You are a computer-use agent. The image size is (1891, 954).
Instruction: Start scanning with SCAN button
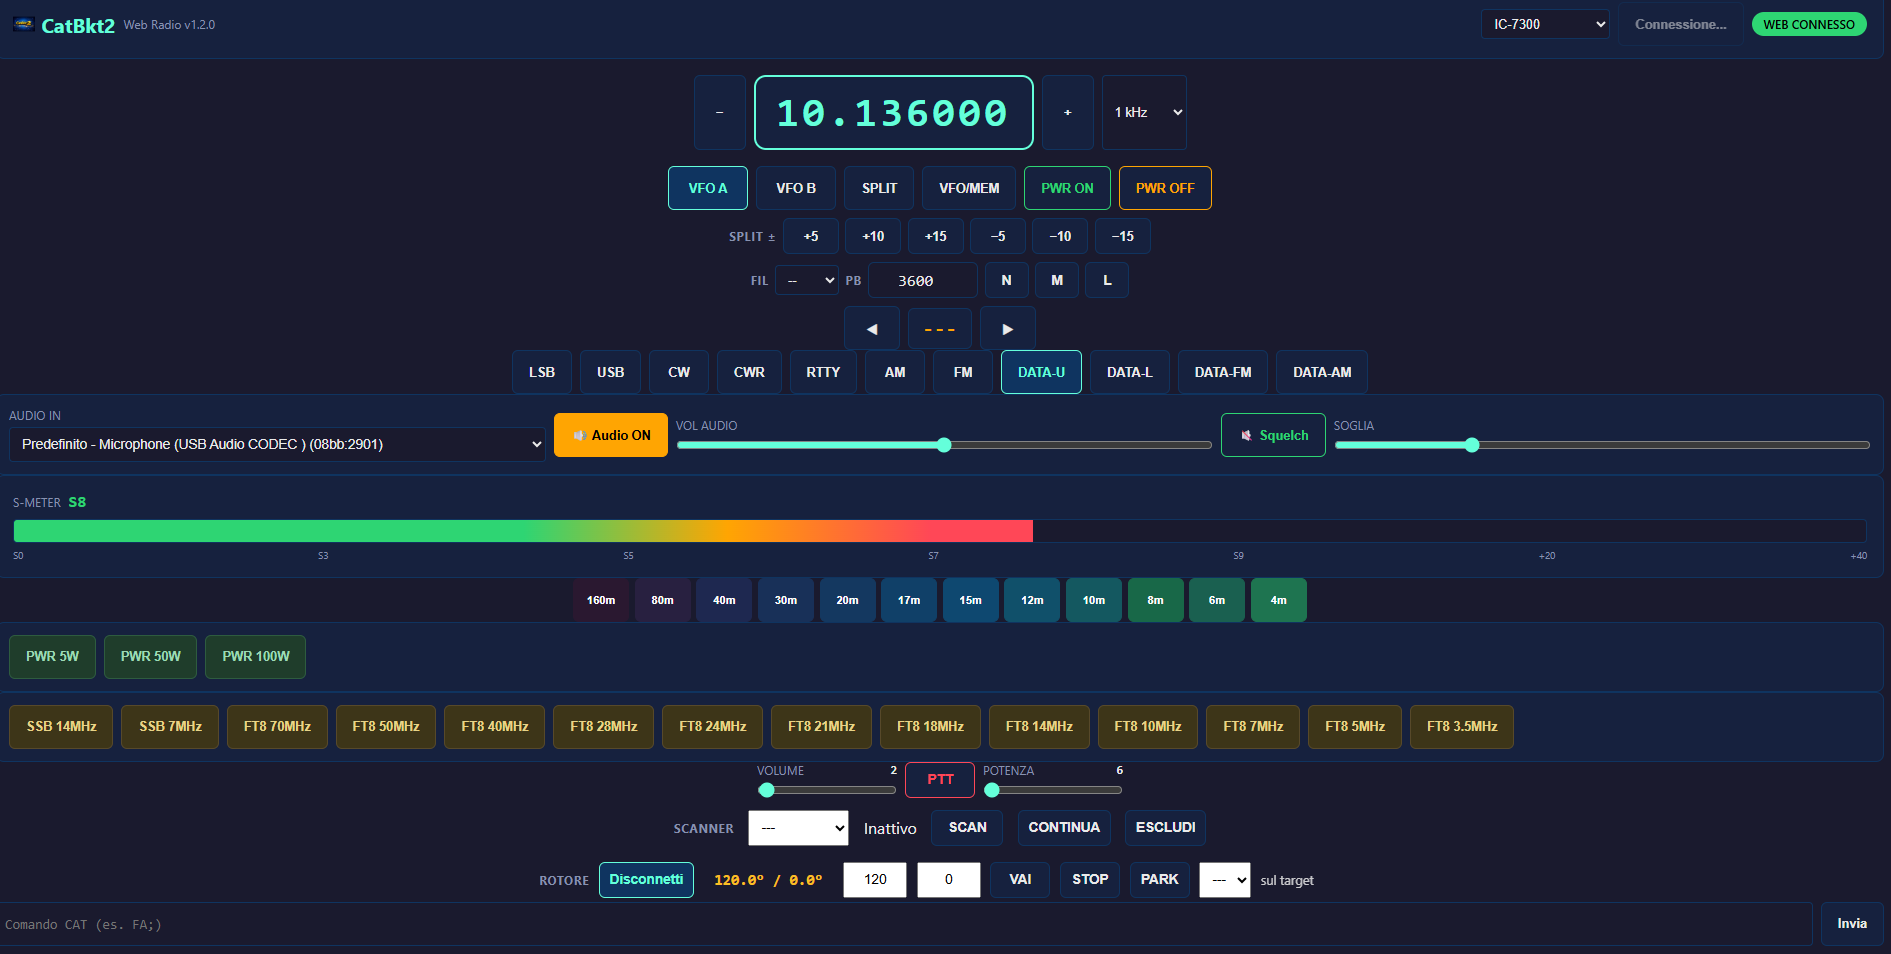pyautogui.click(x=968, y=828)
